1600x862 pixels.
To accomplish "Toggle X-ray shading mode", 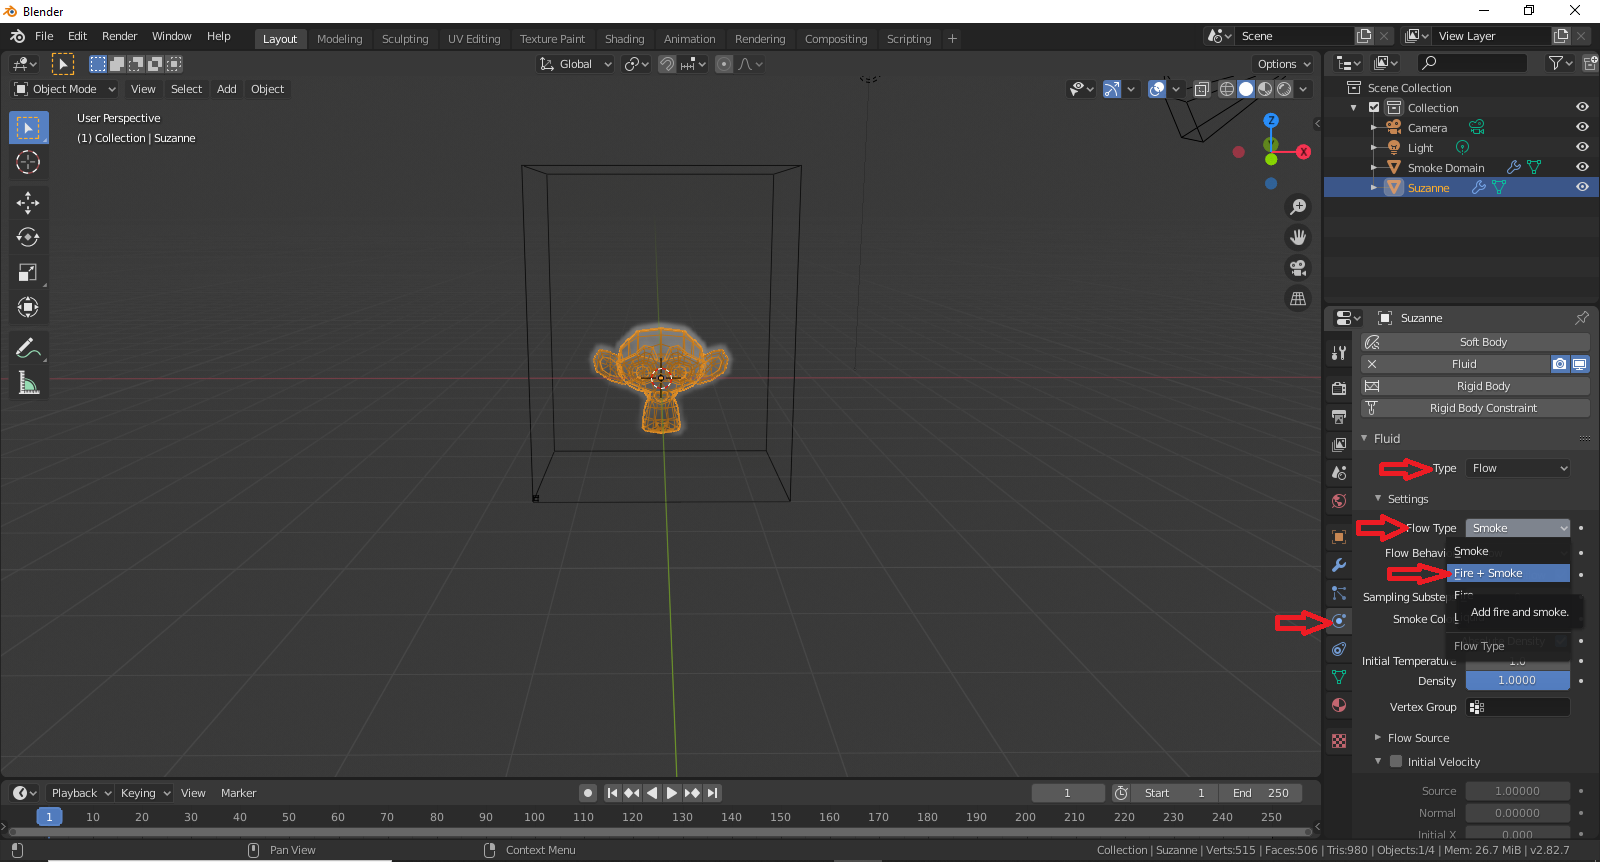I will click(x=1202, y=89).
